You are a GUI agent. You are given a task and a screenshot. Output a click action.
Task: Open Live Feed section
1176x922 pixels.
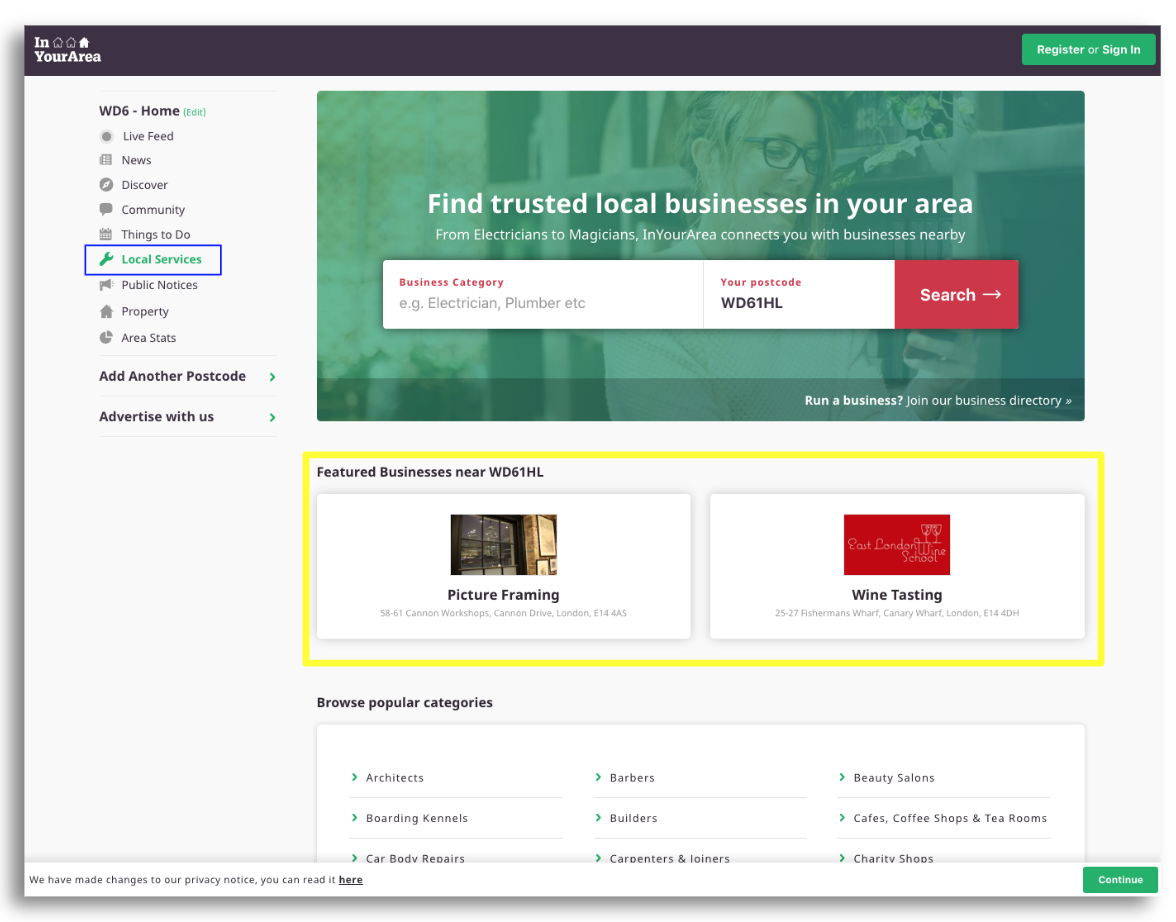click(x=148, y=136)
